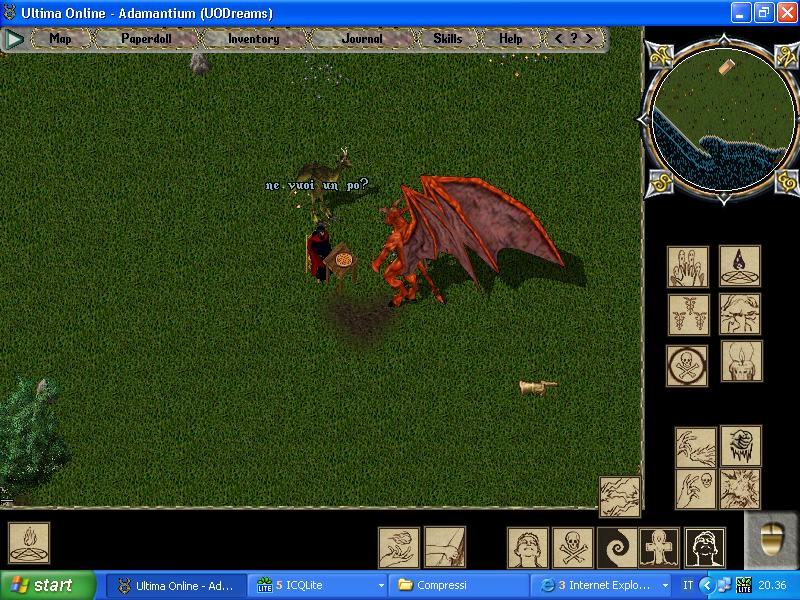Click the IT language indicator
This screenshot has width=800, height=600.
pos(688,585)
